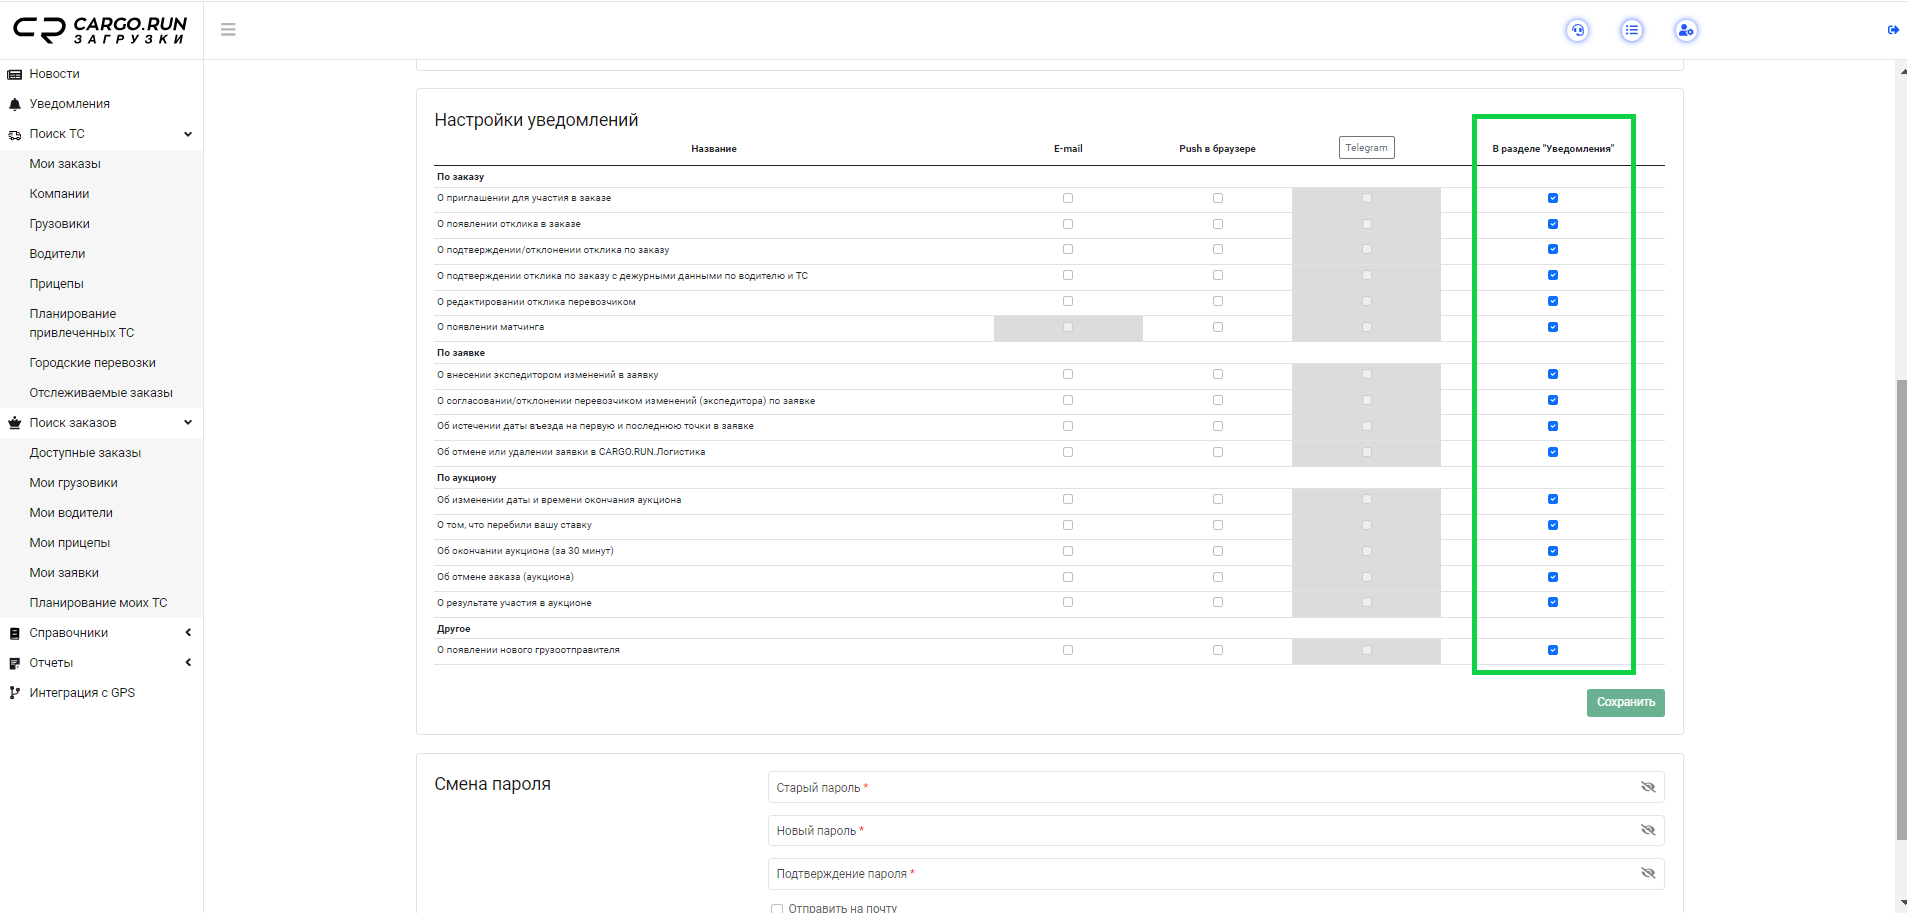This screenshot has width=1907, height=913.
Task: Click the Поиск ТС truck icon
Action: coord(15,134)
